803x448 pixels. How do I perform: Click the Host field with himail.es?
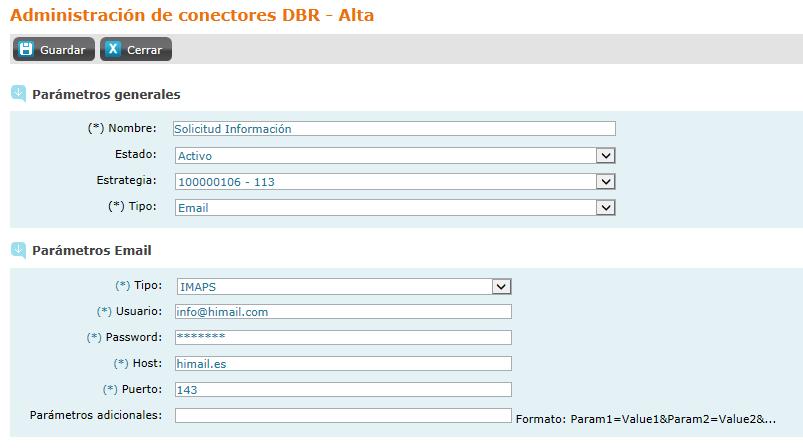coord(343,364)
